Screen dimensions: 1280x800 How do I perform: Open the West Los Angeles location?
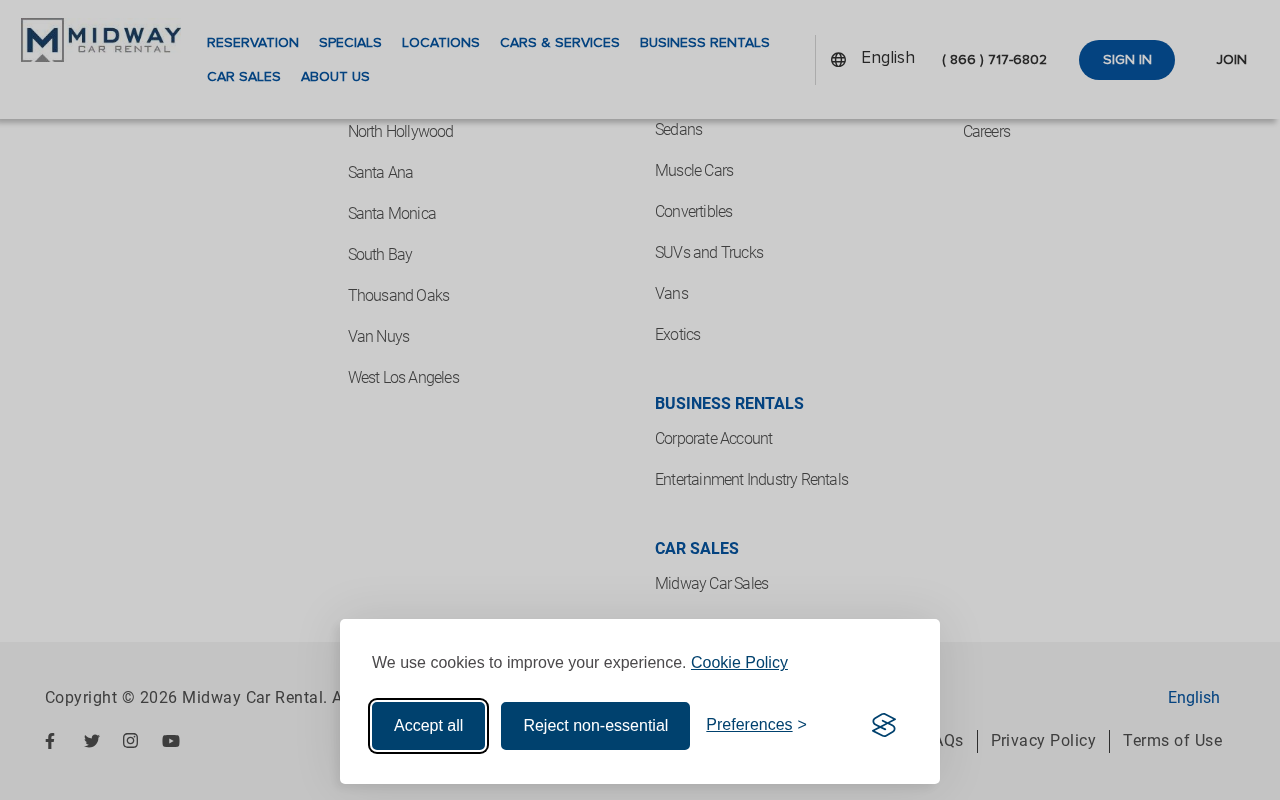click(404, 378)
